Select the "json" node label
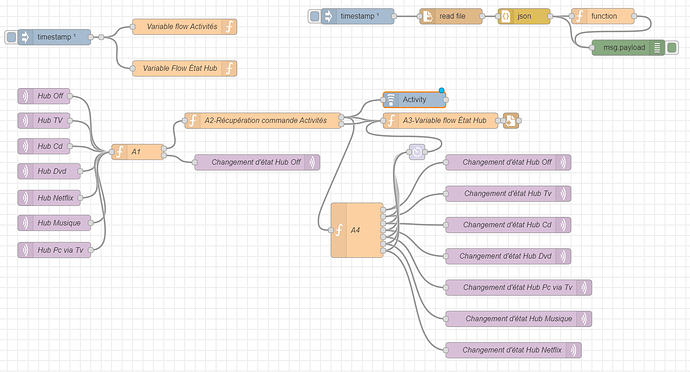 point(524,16)
